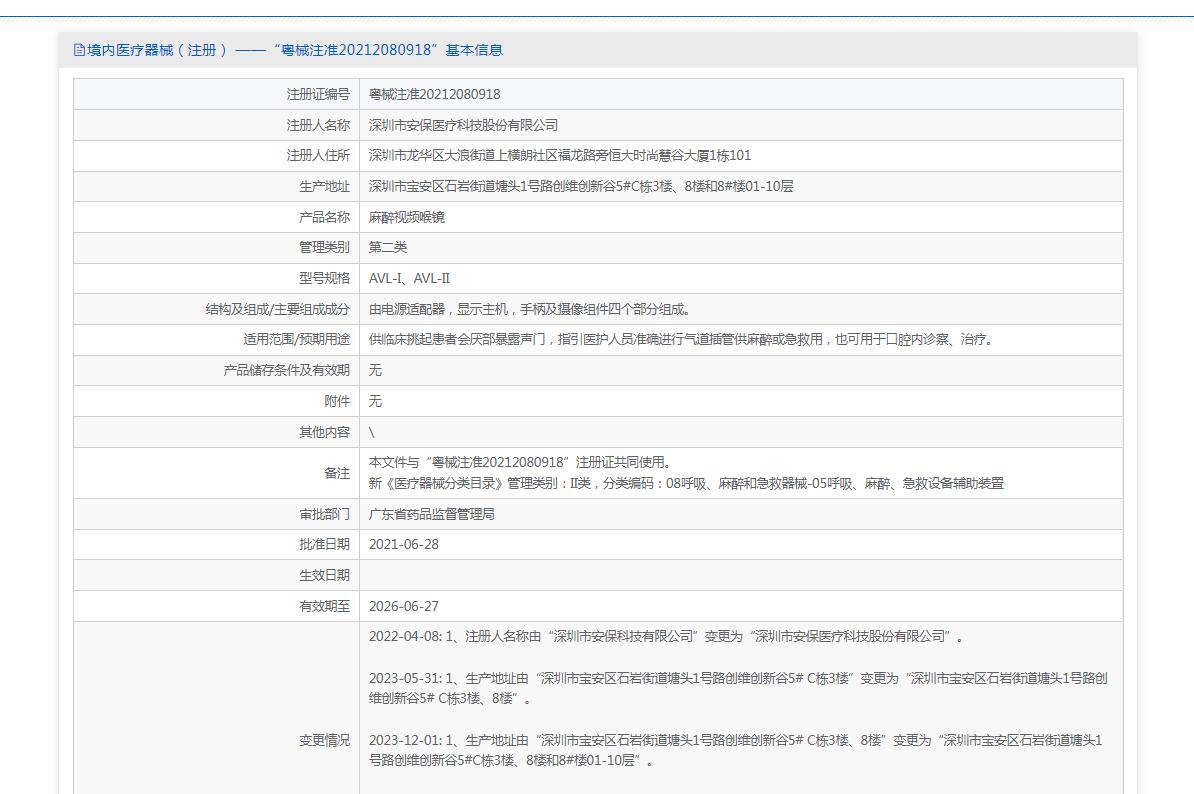
Task: Click the 批准日期 label
Action: point(324,545)
